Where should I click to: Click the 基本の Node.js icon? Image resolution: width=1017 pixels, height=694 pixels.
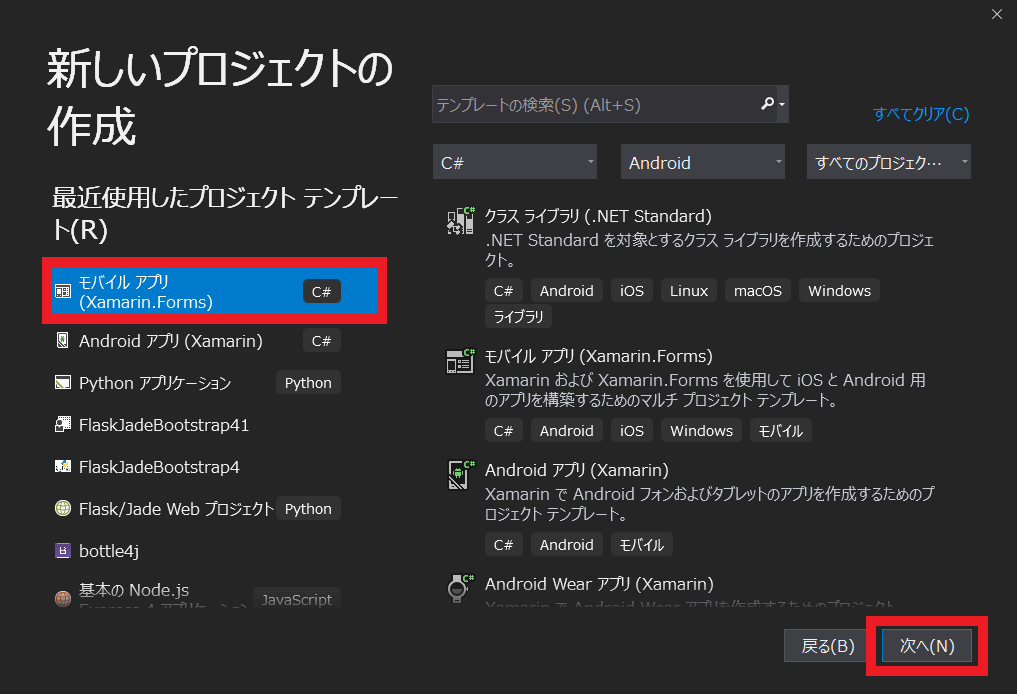(x=63, y=598)
